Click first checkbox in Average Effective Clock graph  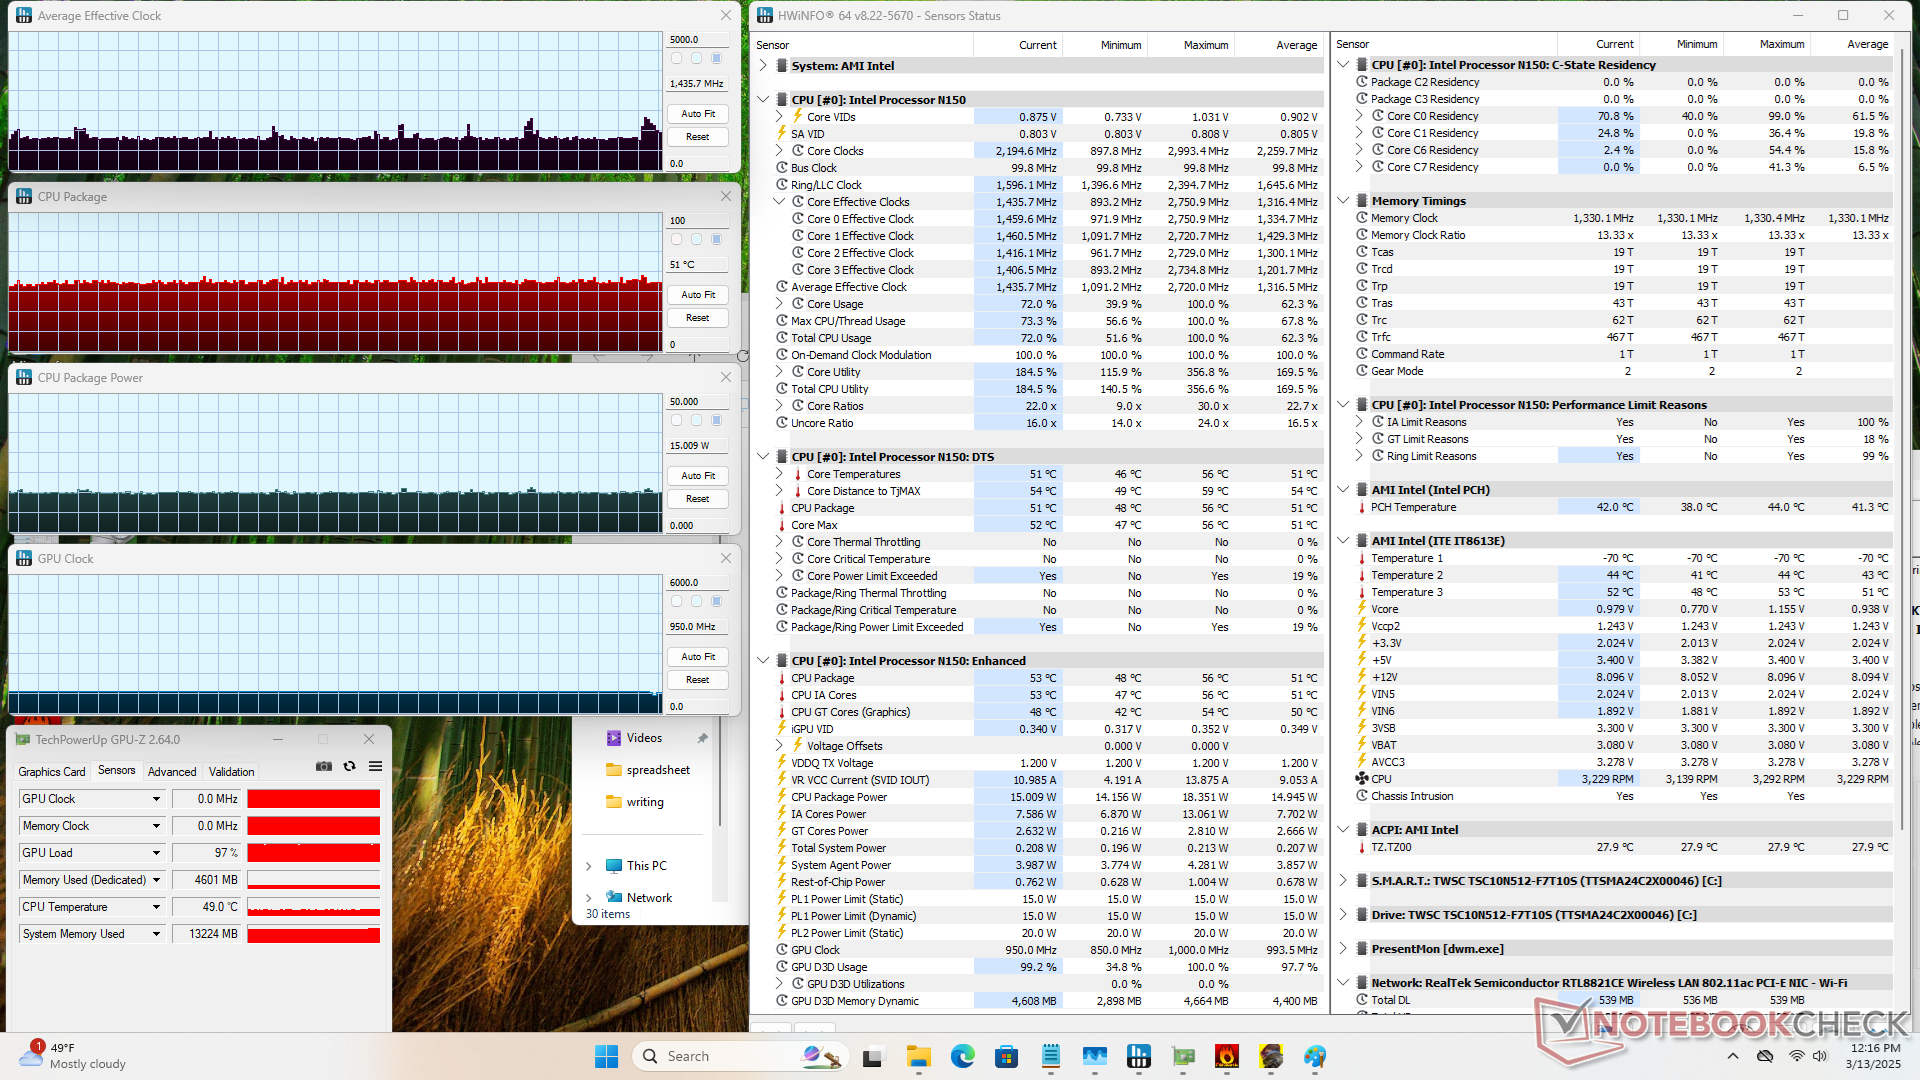click(x=677, y=59)
